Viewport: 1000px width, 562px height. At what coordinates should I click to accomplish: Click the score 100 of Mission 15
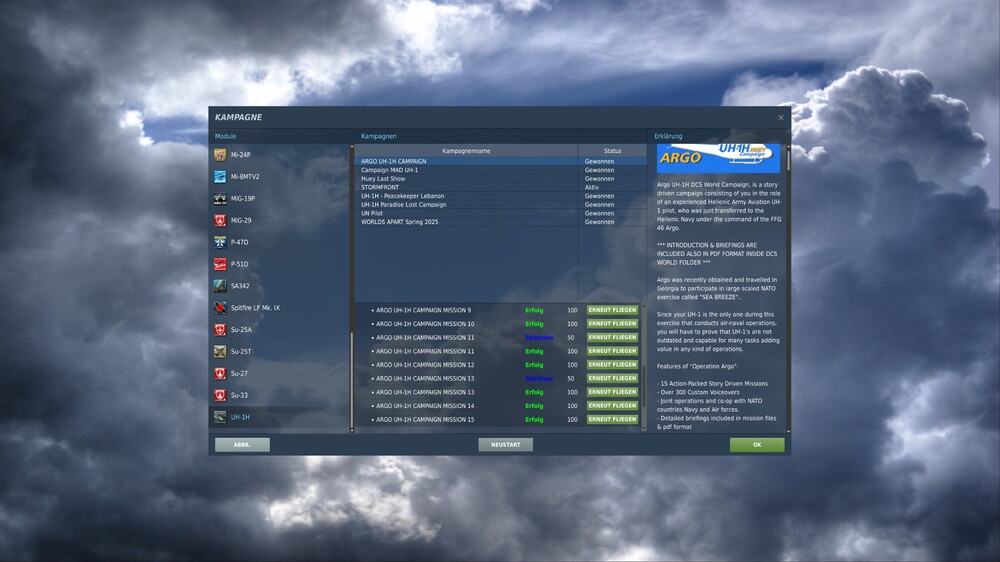click(572, 420)
